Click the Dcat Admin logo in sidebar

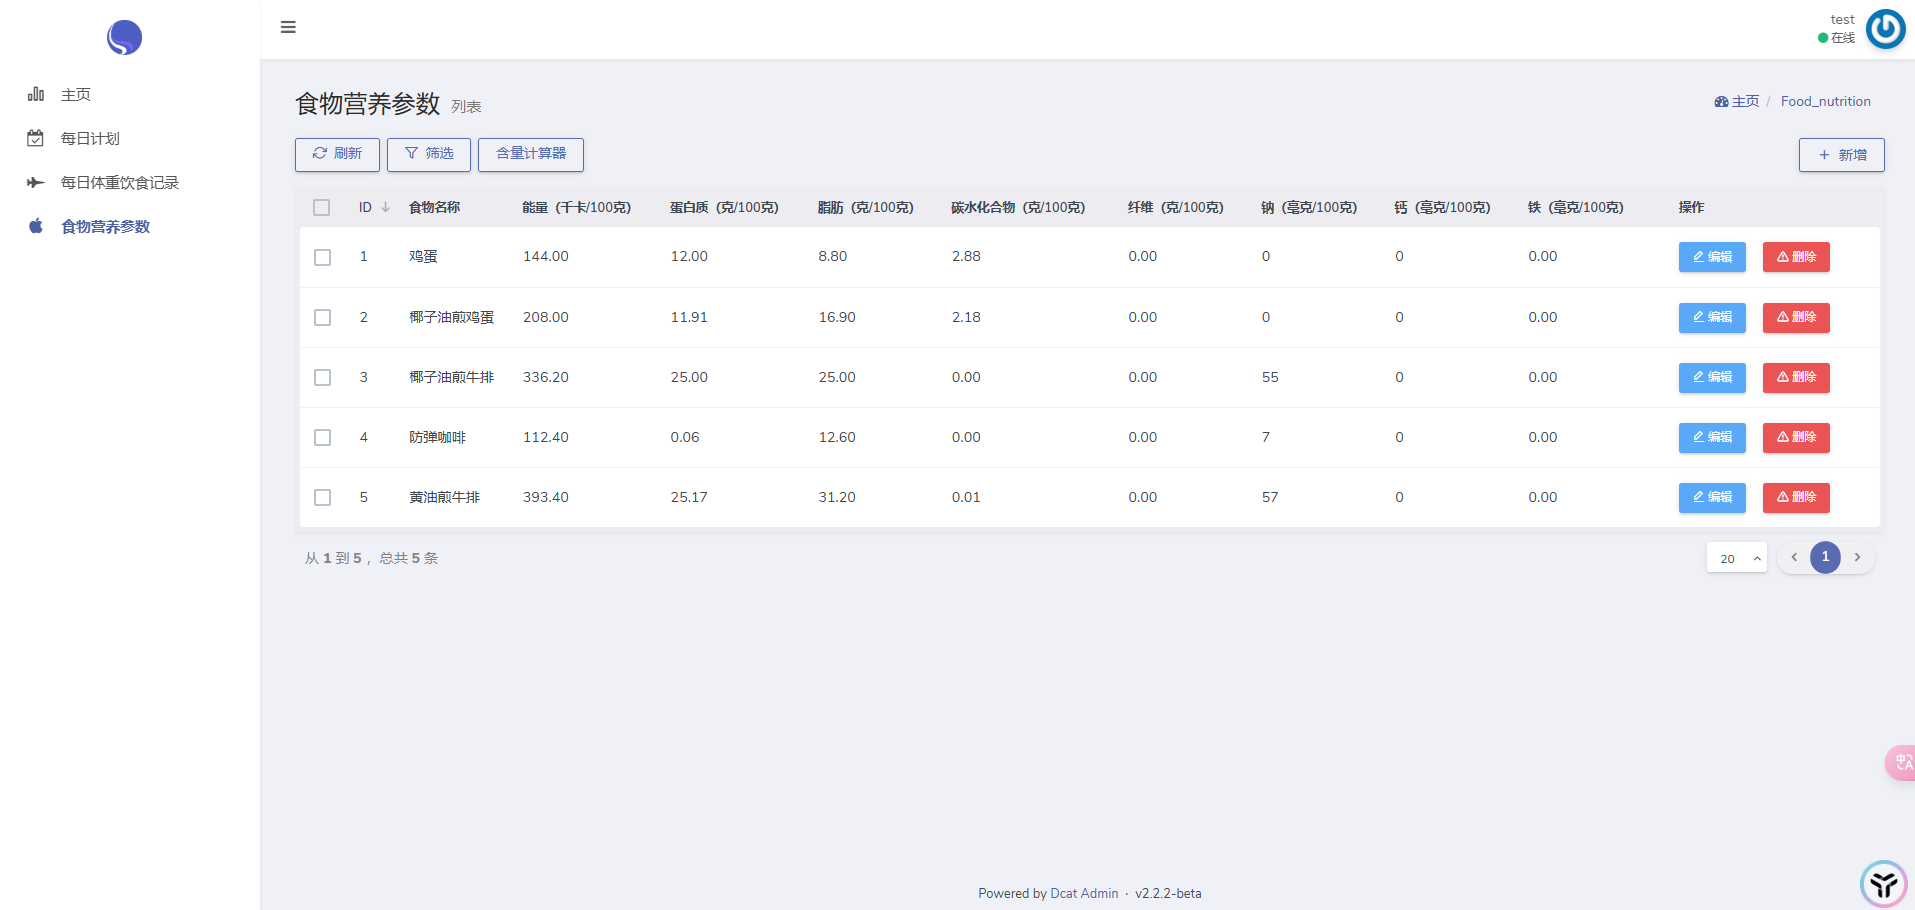[x=124, y=37]
